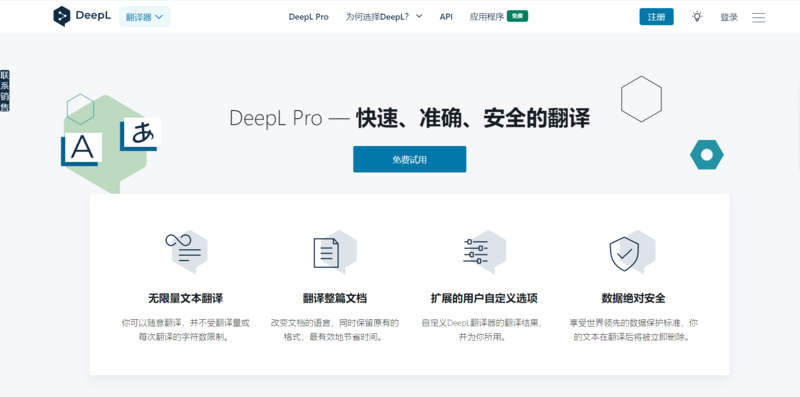Click the Japanese あ translation icon

pyautogui.click(x=141, y=134)
